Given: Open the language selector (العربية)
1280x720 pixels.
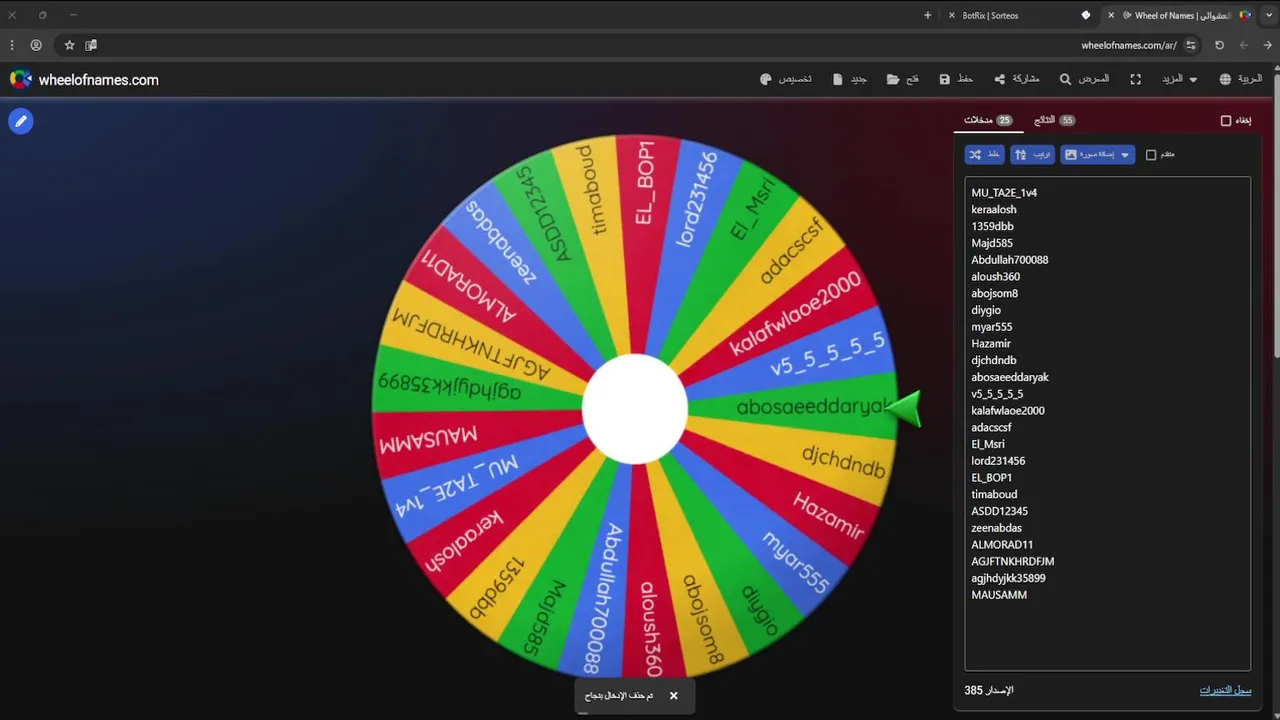Looking at the screenshot, I should click(x=1241, y=79).
